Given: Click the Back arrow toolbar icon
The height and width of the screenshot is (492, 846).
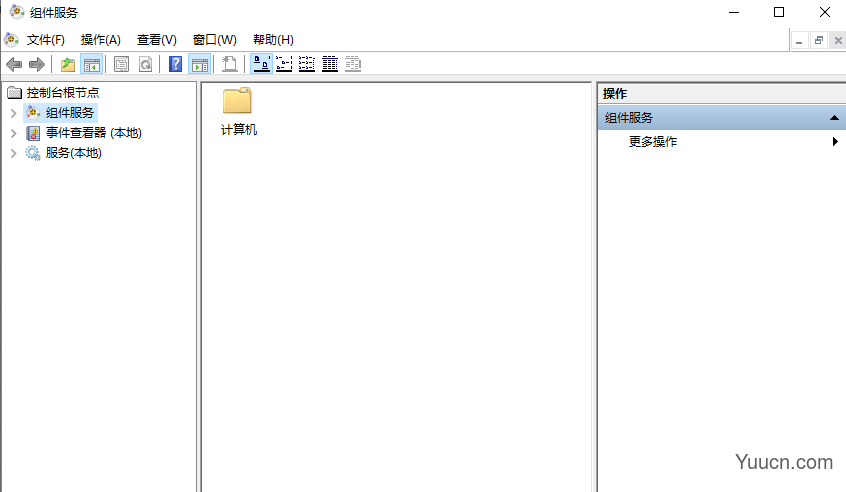Looking at the screenshot, I should pyautogui.click(x=14, y=65).
